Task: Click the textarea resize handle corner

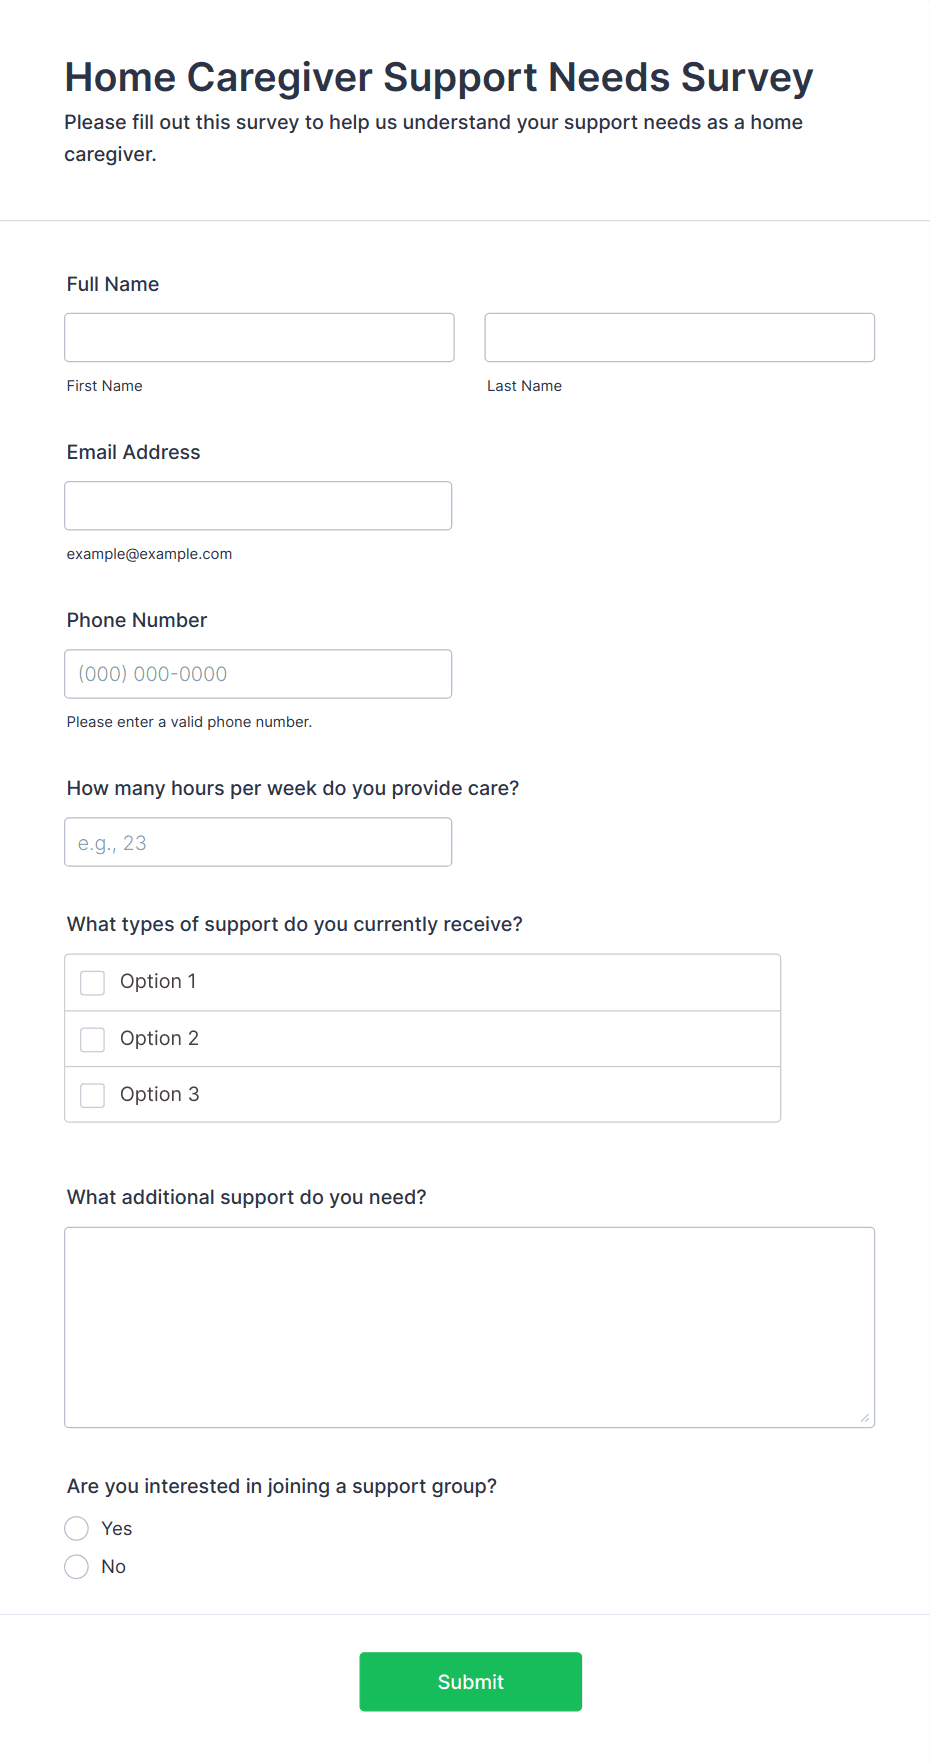Action: point(864,1417)
